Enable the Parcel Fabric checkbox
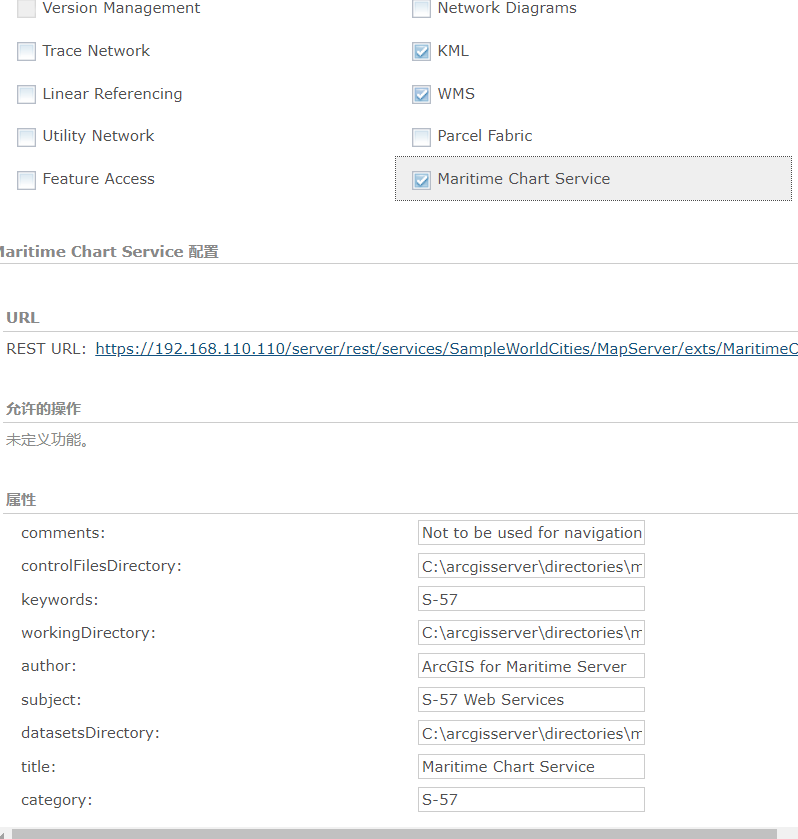Screen dimensions: 798x839 pos(422,137)
